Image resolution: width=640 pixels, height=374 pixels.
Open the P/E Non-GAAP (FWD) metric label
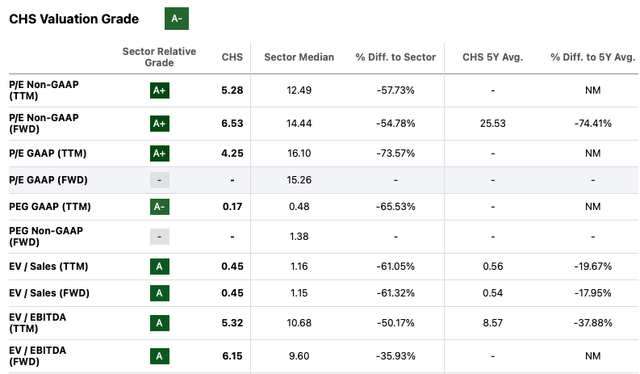[44, 123]
